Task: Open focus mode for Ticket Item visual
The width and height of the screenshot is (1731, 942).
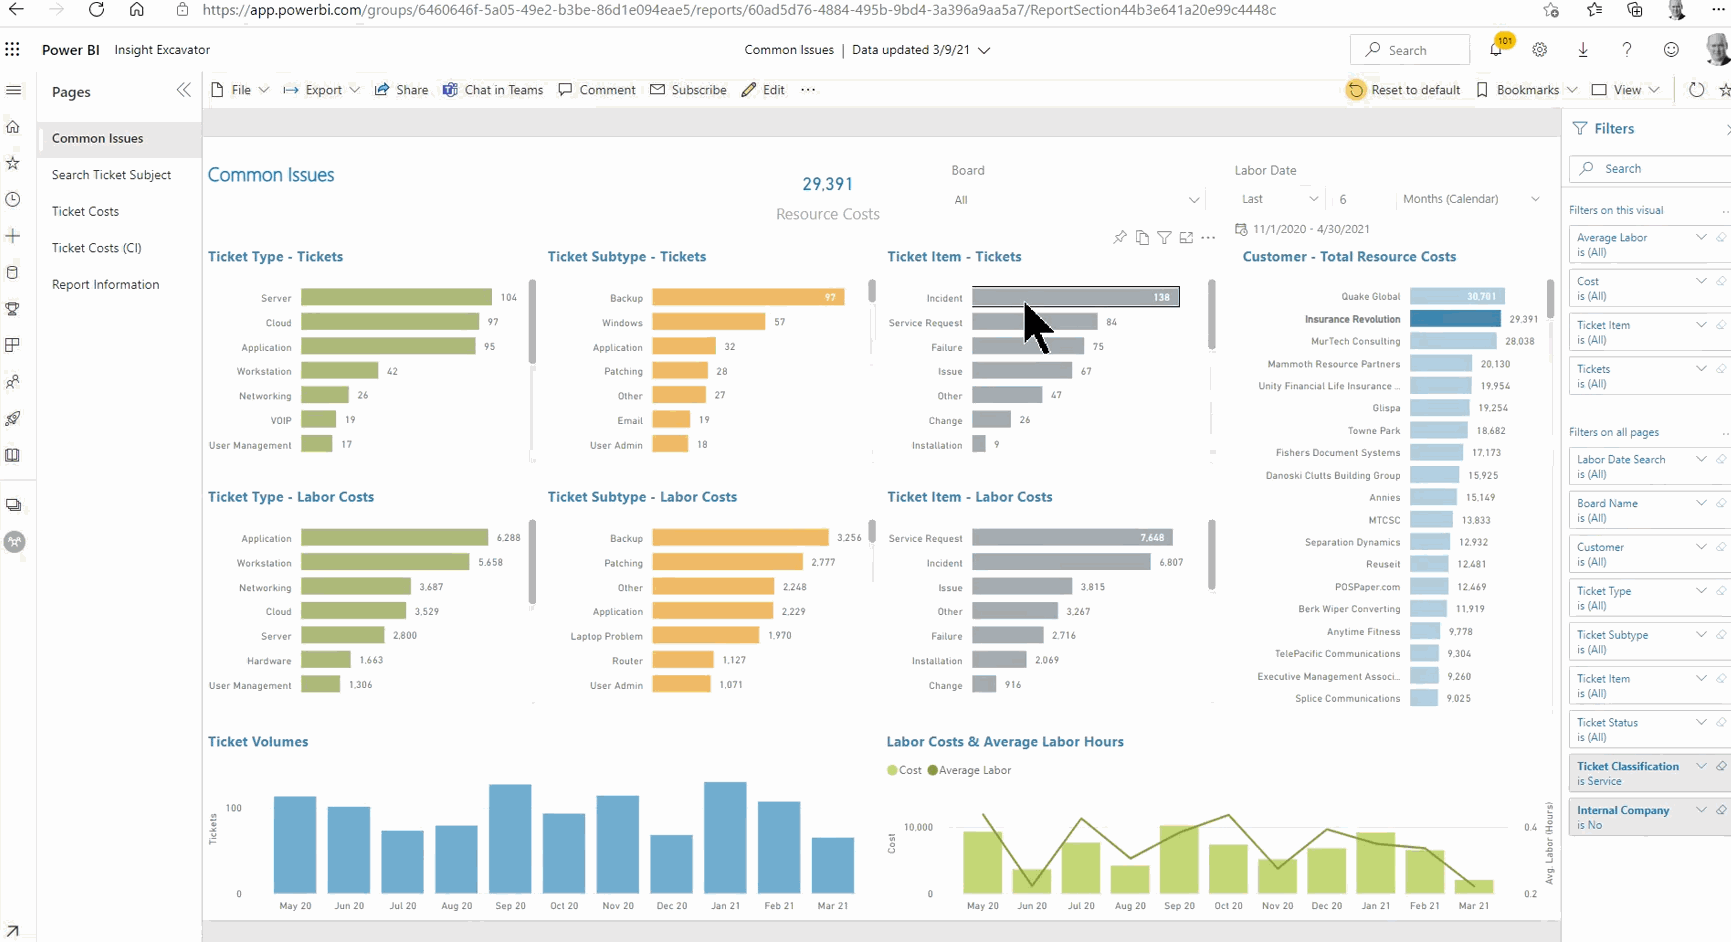Action: (1186, 237)
